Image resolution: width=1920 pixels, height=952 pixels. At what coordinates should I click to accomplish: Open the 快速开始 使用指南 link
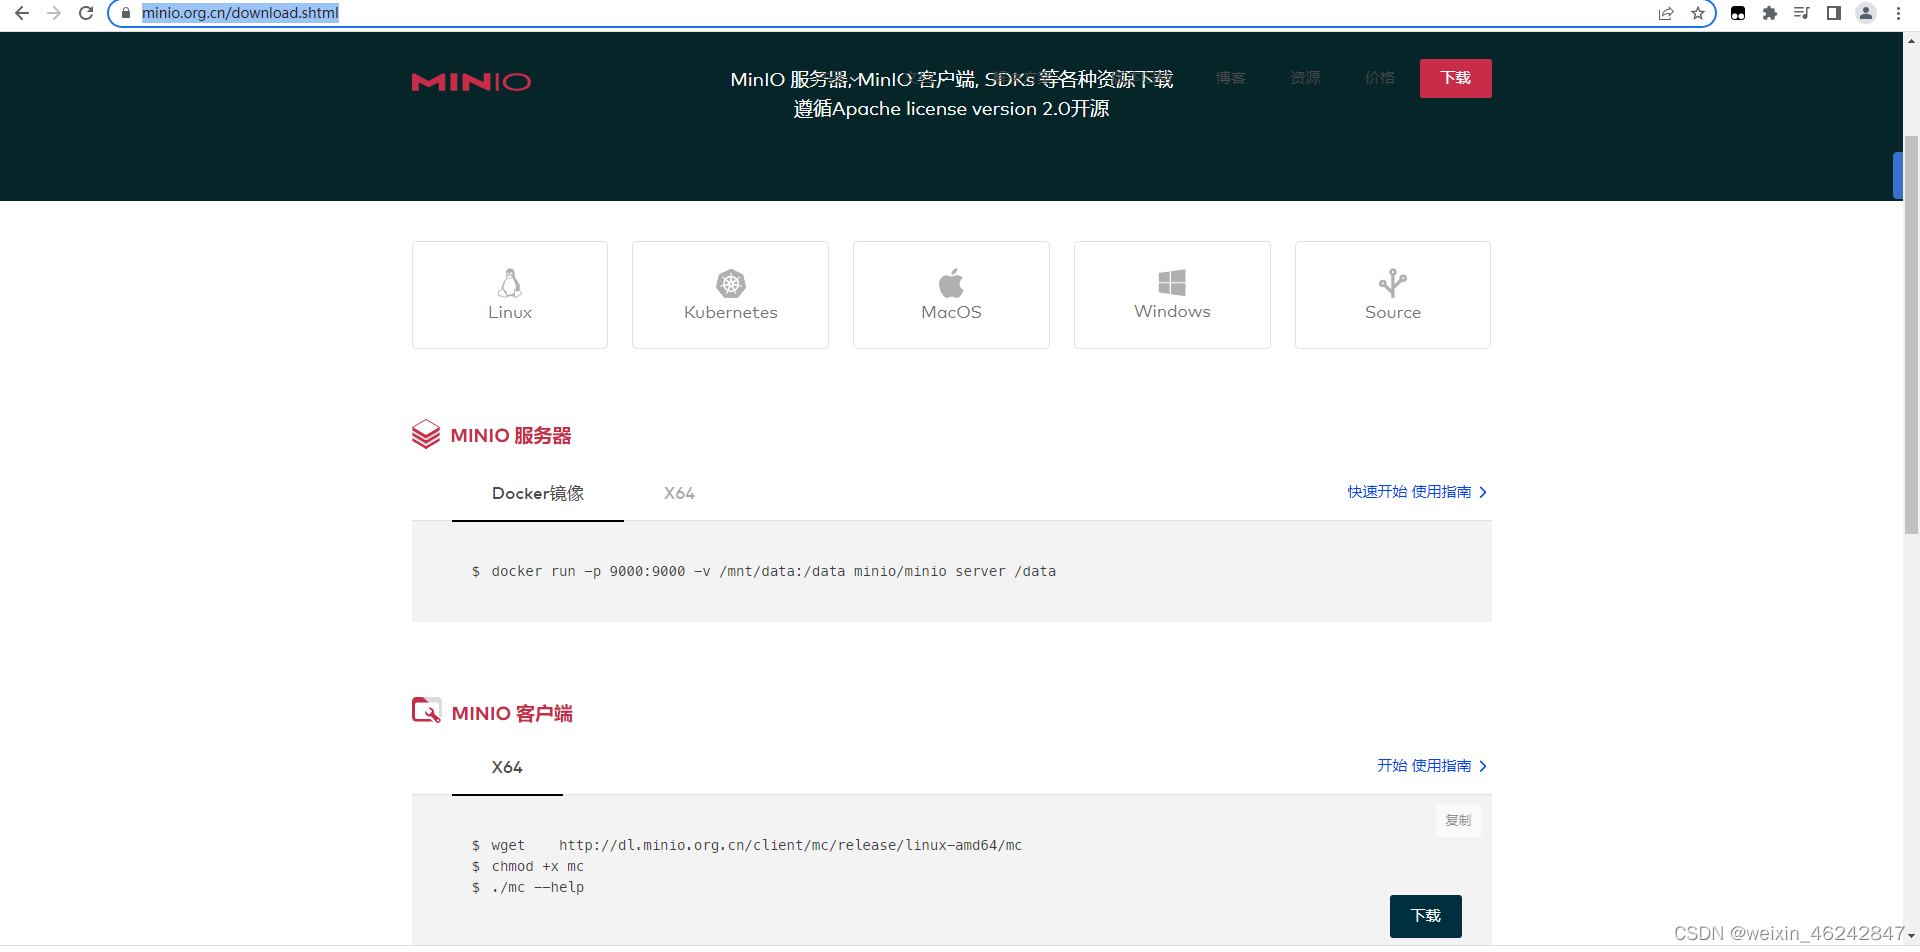tap(1409, 492)
